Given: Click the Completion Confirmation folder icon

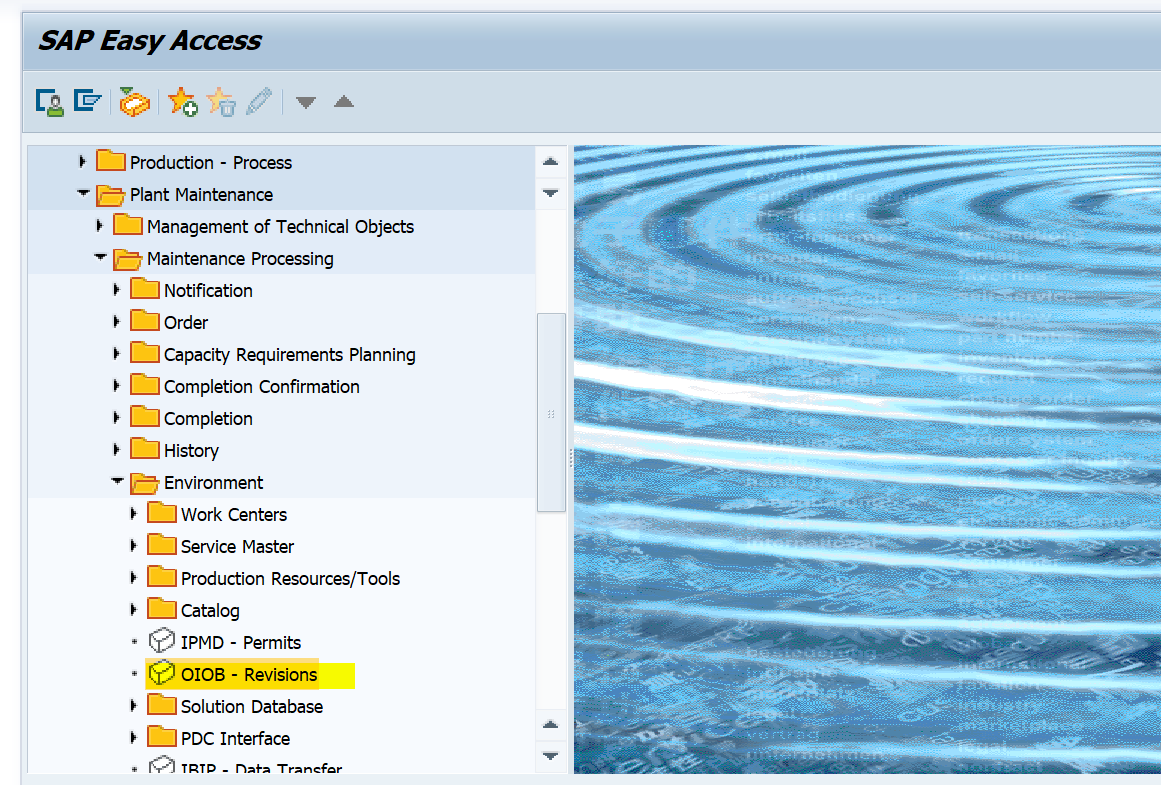Looking at the screenshot, I should pyautogui.click(x=144, y=384).
